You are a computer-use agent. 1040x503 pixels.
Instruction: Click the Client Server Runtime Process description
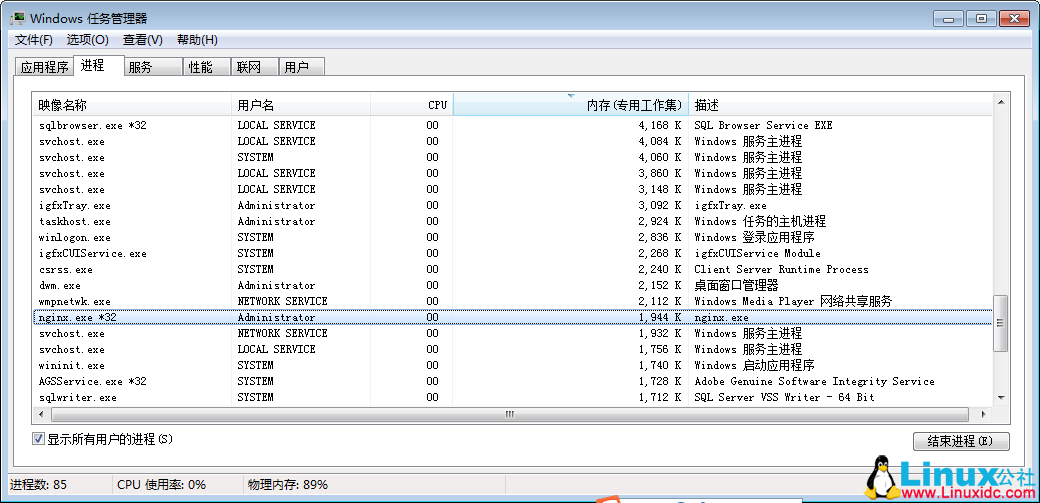tap(781, 269)
